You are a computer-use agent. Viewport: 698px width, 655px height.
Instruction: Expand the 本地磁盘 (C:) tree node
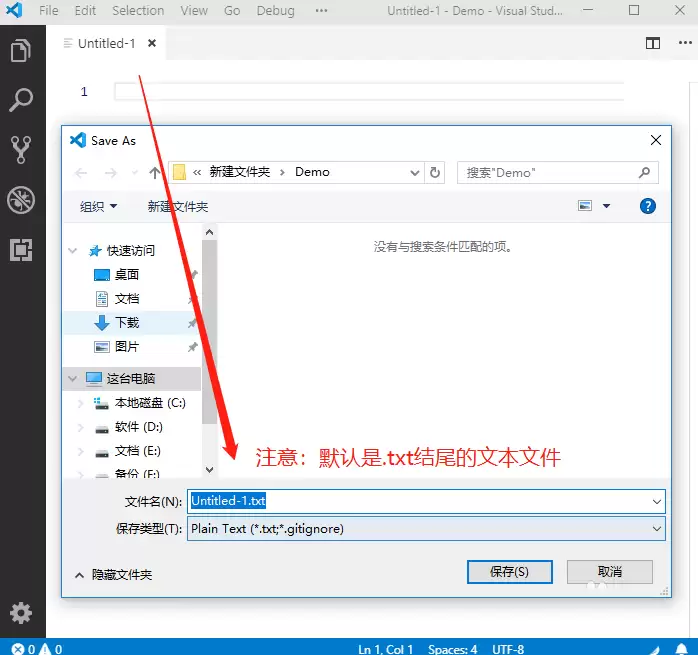coord(80,403)
